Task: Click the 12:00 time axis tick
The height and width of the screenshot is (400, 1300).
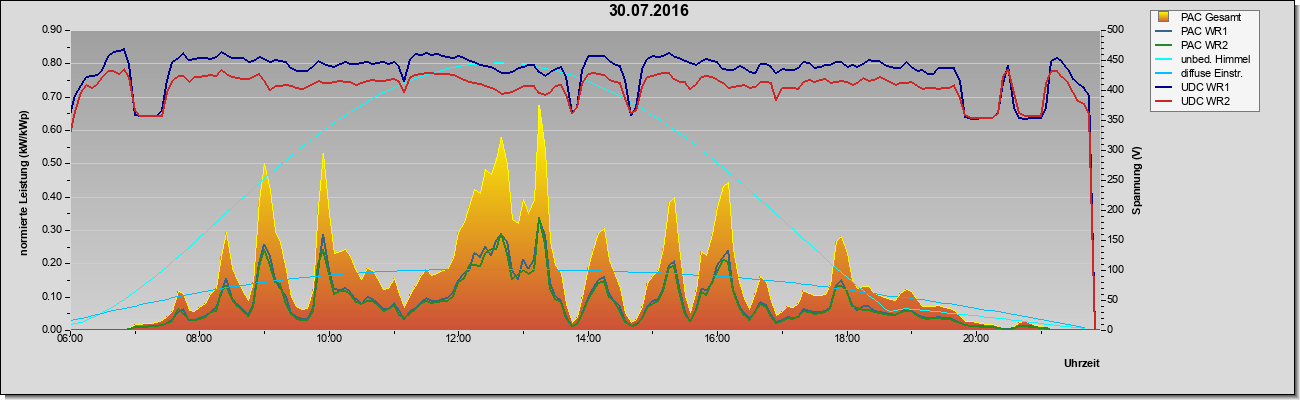Action: [458, 338]
